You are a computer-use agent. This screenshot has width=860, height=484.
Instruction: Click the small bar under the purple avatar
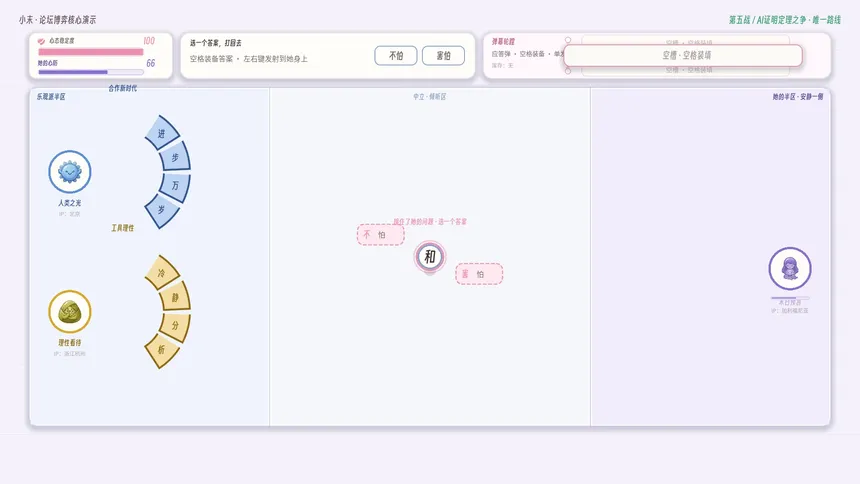tap(790, 297)
